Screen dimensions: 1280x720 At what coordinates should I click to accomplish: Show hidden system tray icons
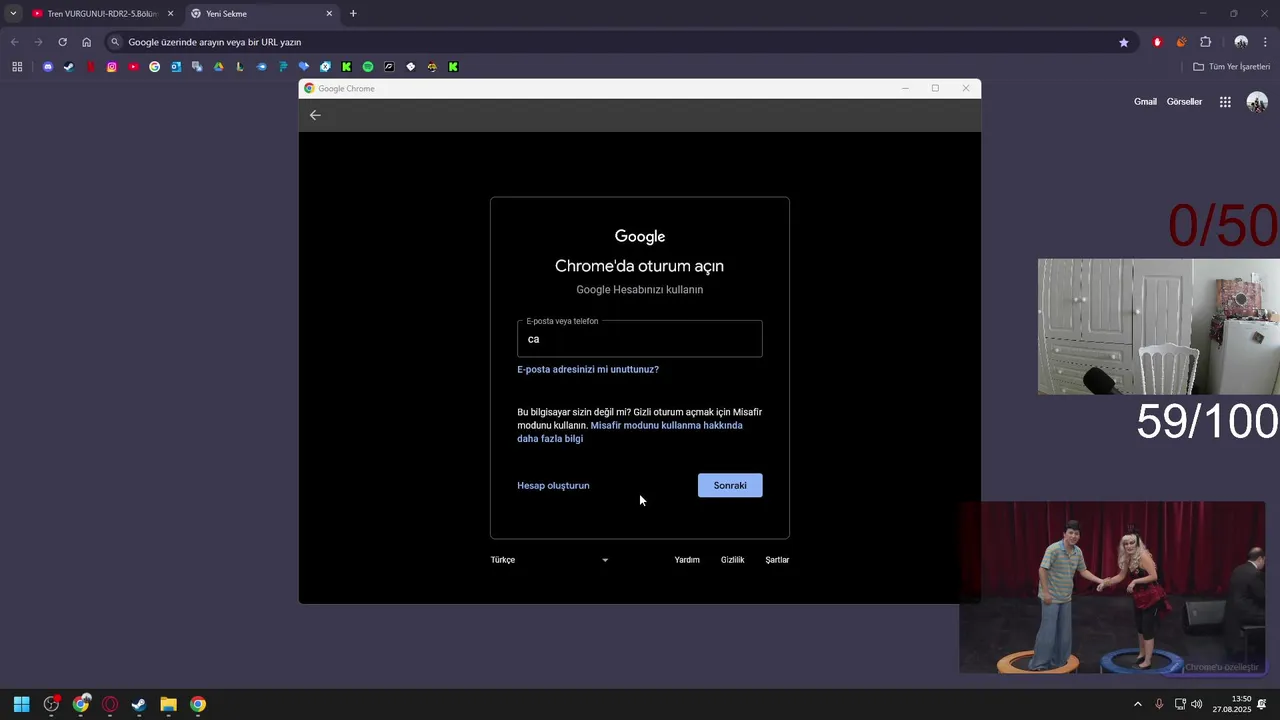1137,704
